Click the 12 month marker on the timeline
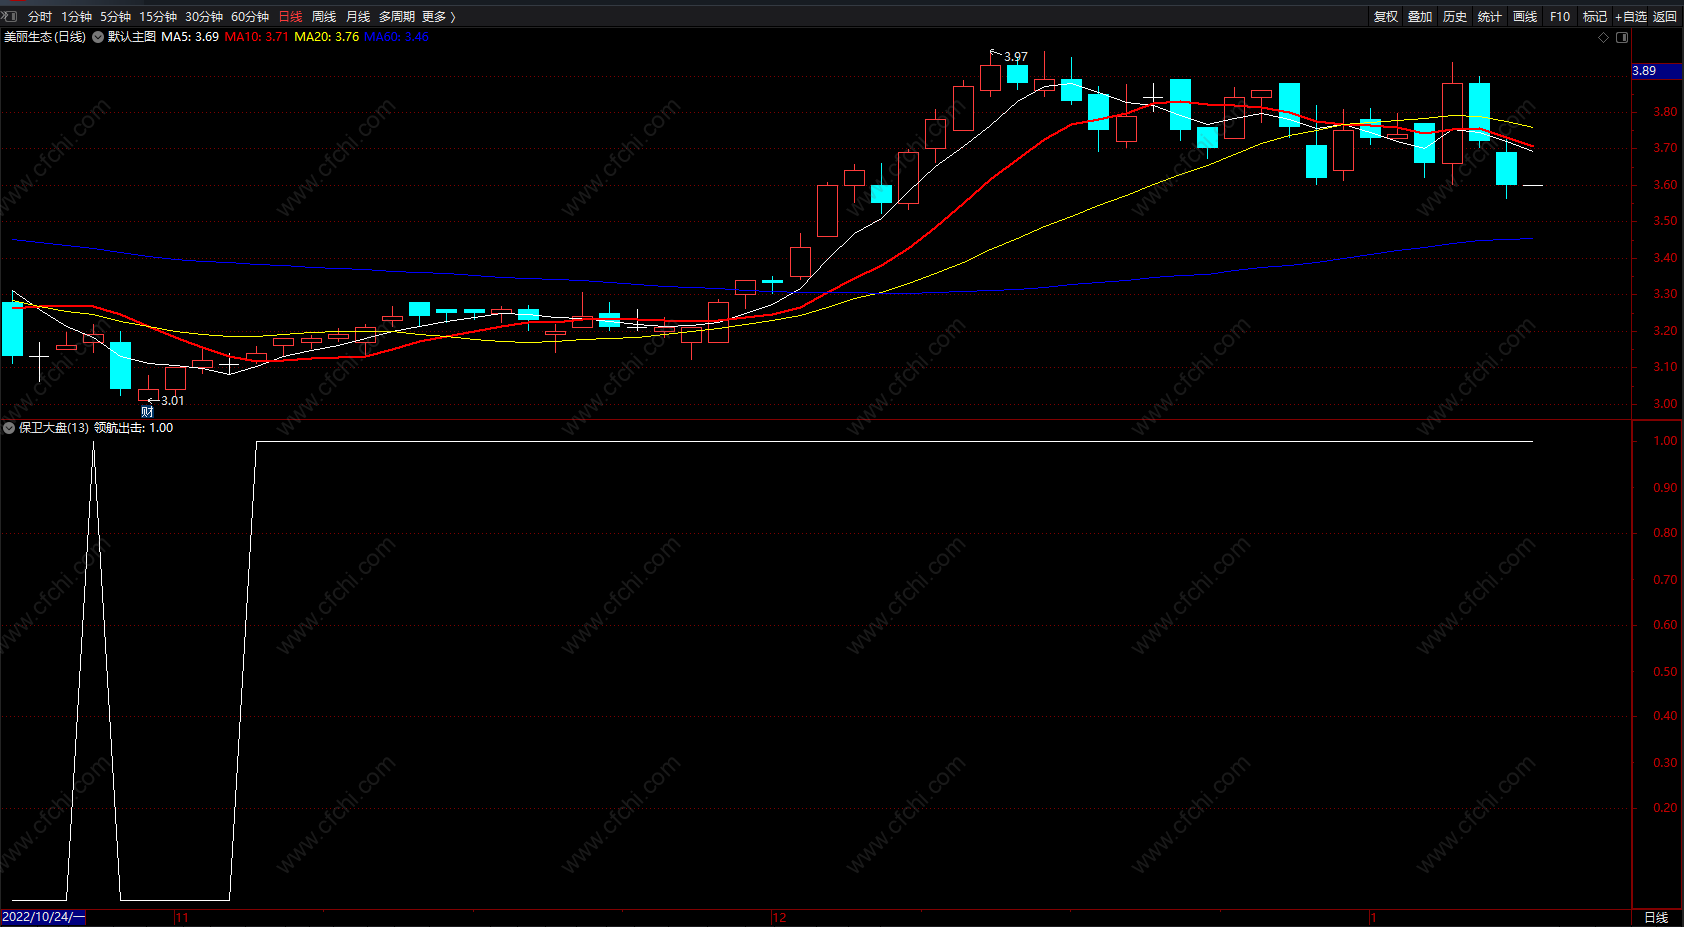This screenshot has height=927, width=1684. pos(780,917)
